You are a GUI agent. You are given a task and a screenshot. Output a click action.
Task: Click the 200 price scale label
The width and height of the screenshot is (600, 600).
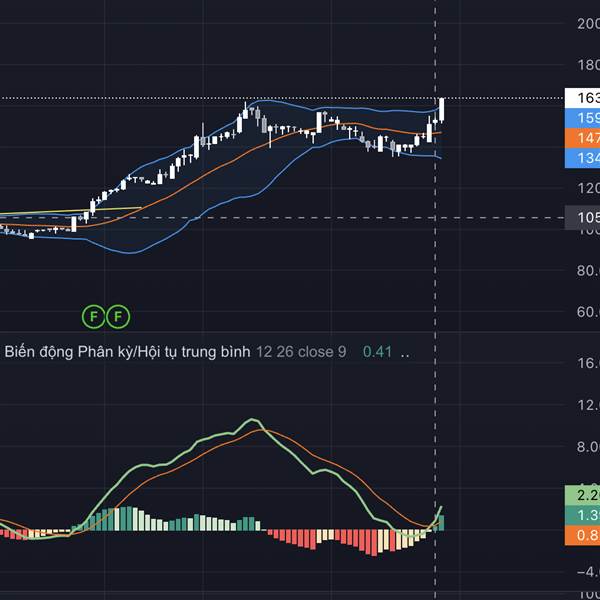point(589,24)
